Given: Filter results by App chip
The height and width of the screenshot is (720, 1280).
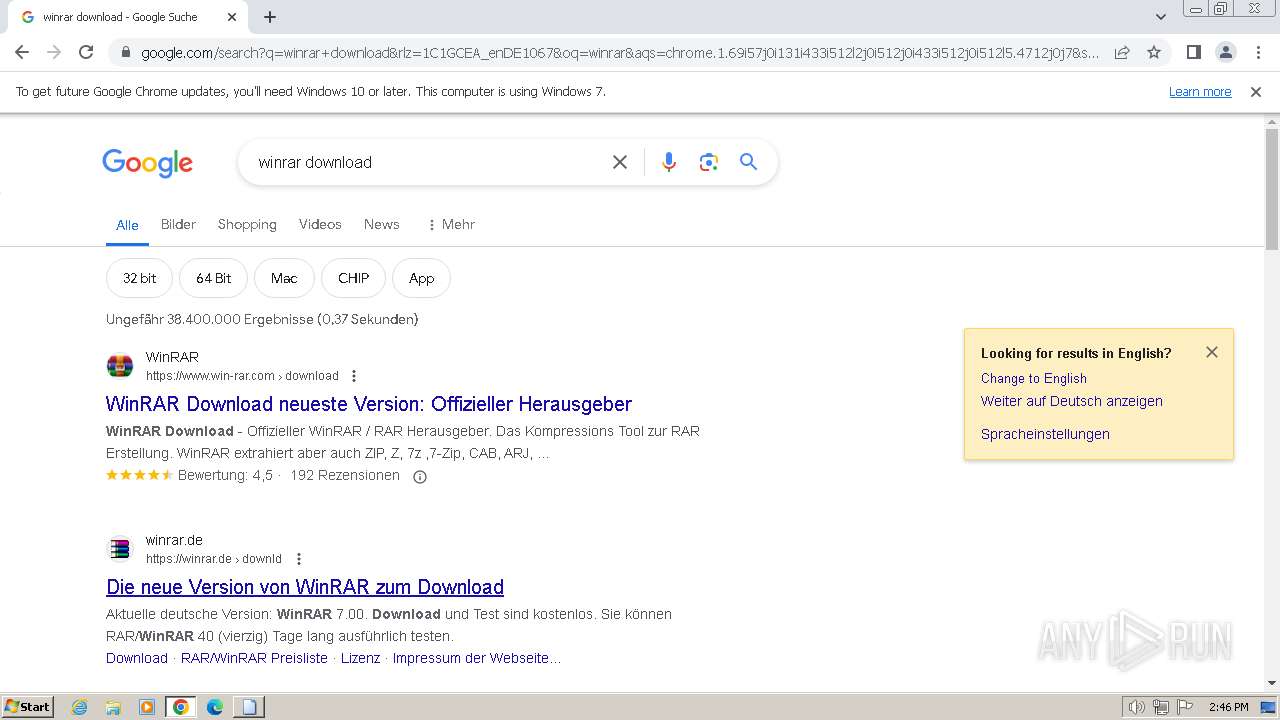Looking at the screenshot, I should click(x=421, y=278).
